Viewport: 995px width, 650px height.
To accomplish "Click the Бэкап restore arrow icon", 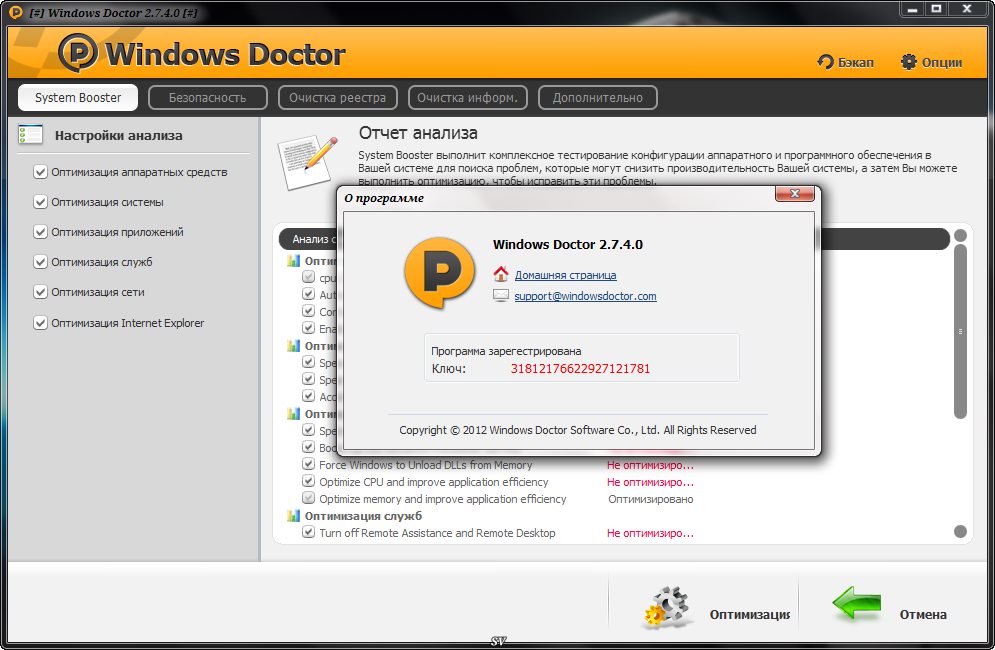I will (x=825, y=62).
